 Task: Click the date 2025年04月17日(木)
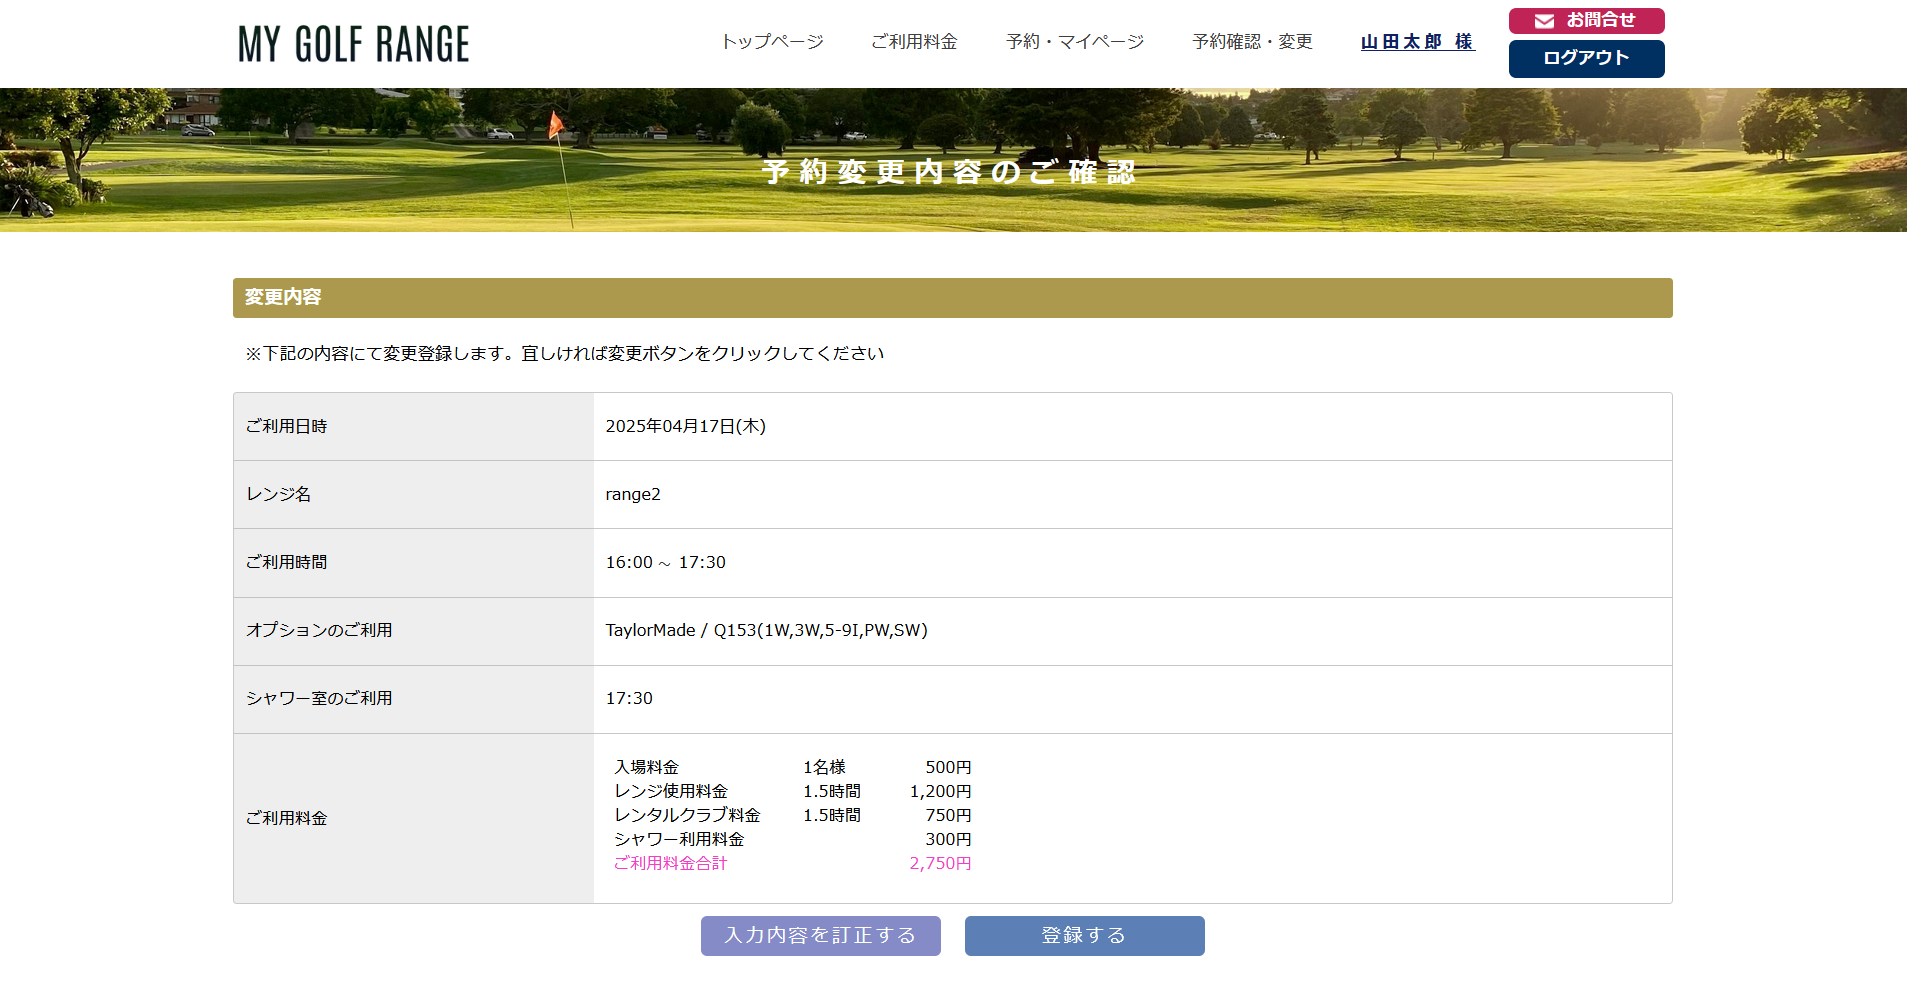tap(685, 427)
